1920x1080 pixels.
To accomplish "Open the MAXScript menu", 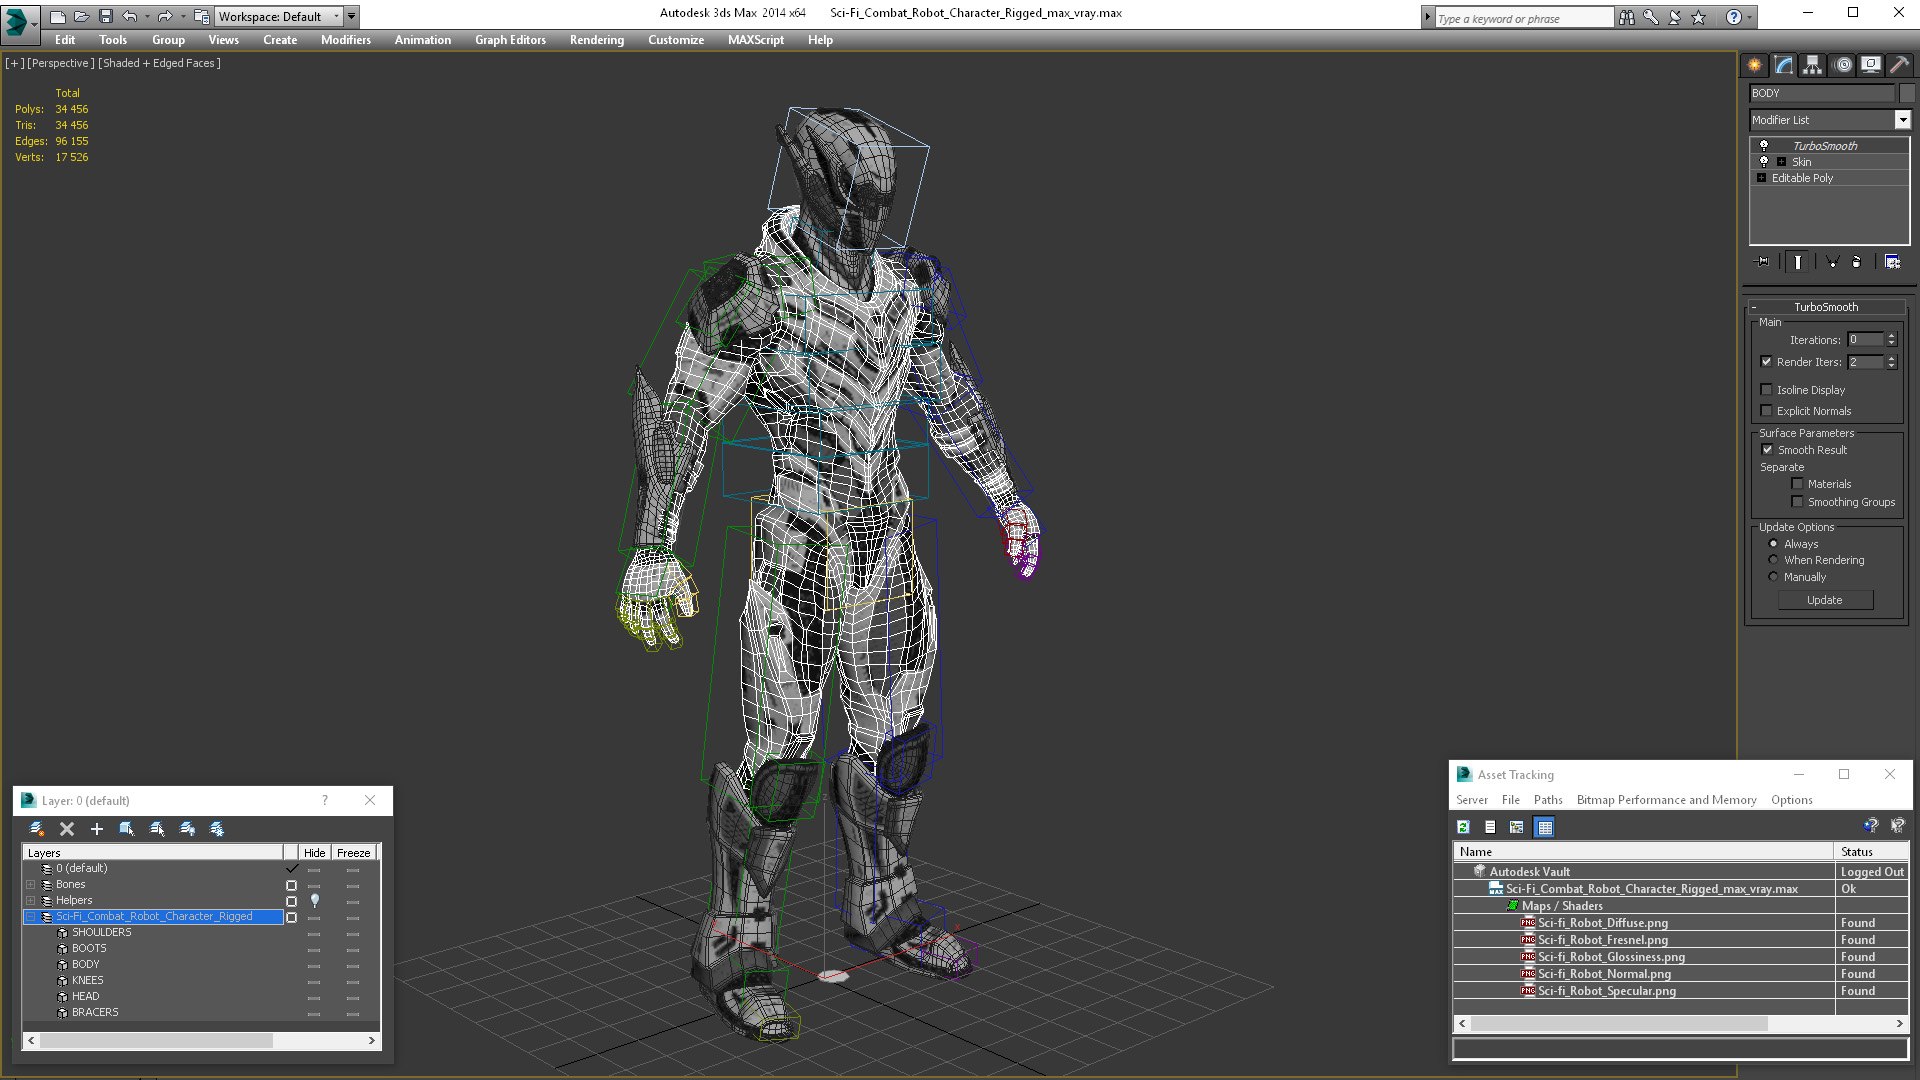I will pos(756,40).
